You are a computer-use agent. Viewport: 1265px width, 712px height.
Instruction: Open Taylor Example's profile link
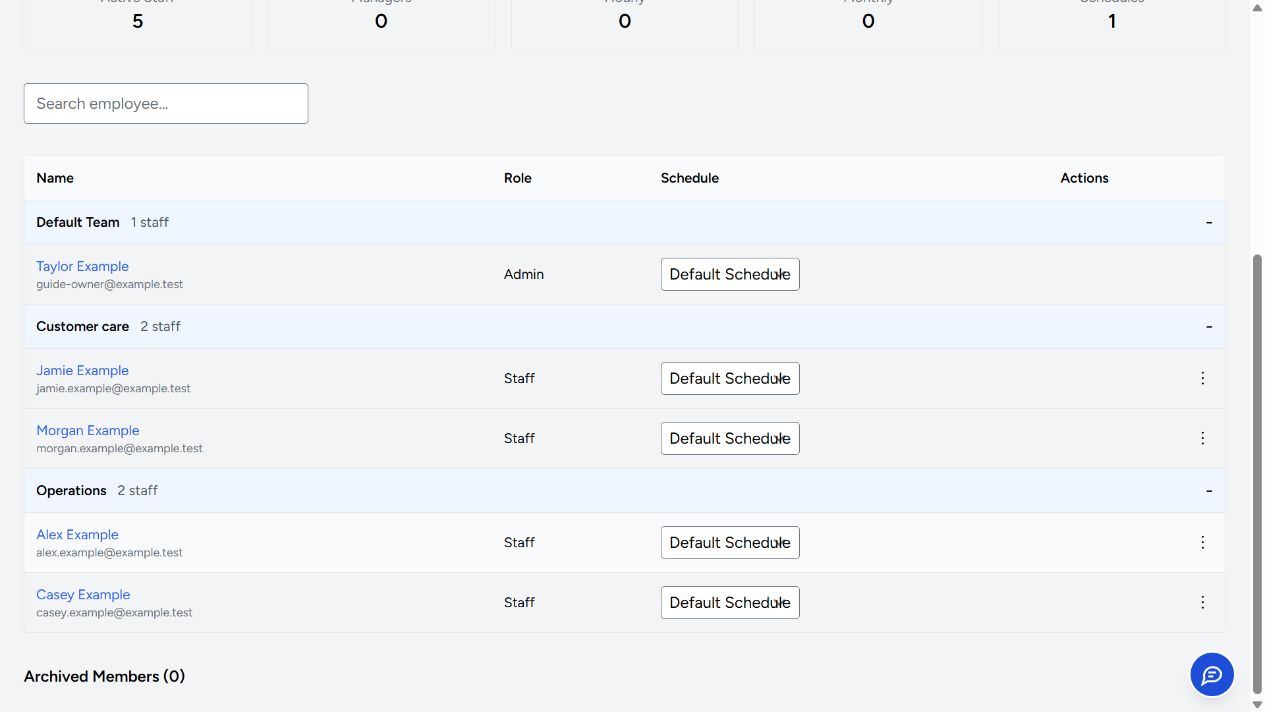pyautogui.click(x=82, y=266)
